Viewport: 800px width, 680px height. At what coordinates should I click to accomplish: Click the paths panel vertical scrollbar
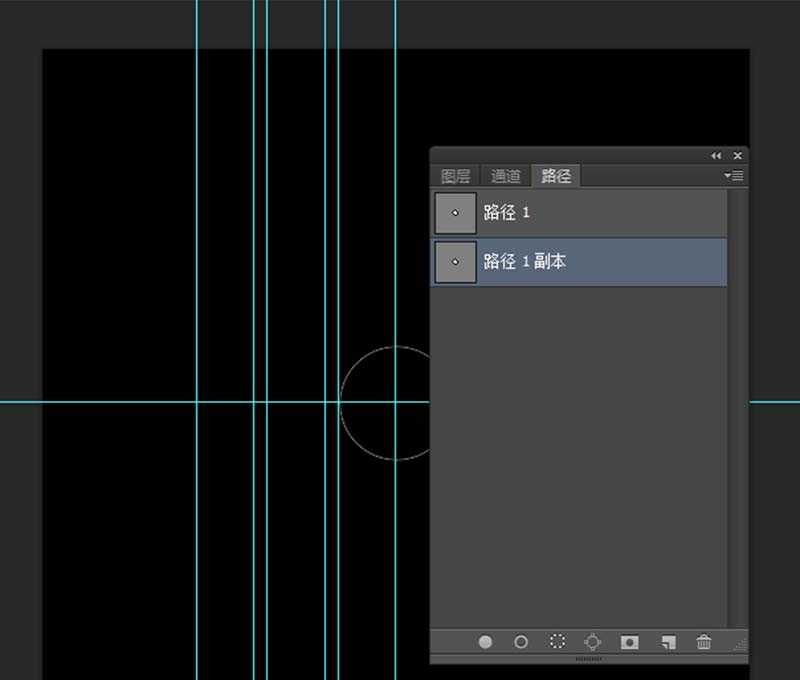coord(738,400)
